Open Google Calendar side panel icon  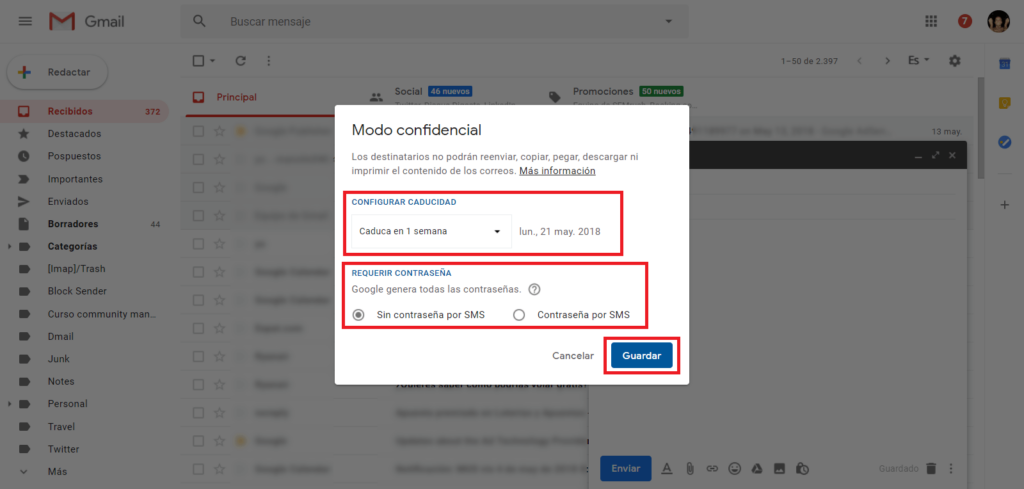click(1005, 63)
